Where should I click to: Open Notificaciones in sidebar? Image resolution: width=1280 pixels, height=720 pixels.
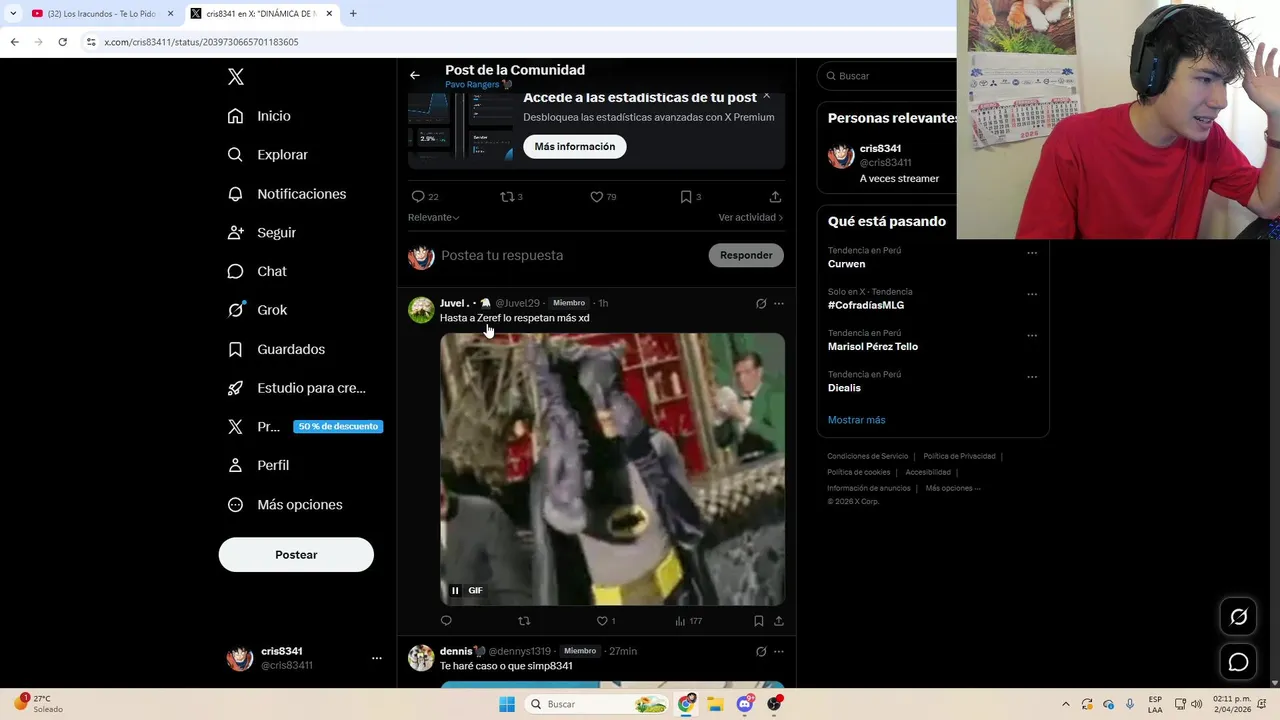click(x=287, y=194)
